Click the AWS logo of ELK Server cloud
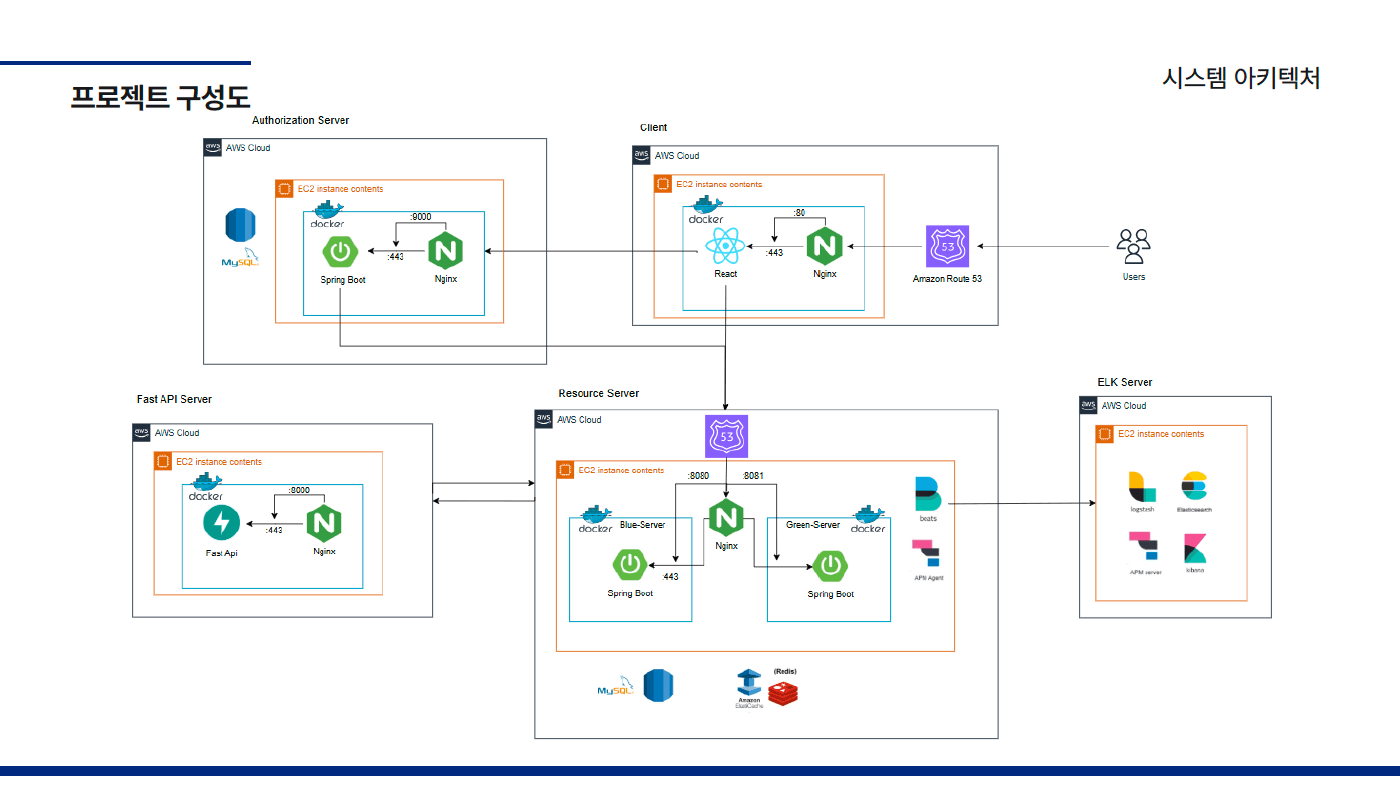Image resolution: width=1400 pixels, height=788 pixels. point(1089,406)
